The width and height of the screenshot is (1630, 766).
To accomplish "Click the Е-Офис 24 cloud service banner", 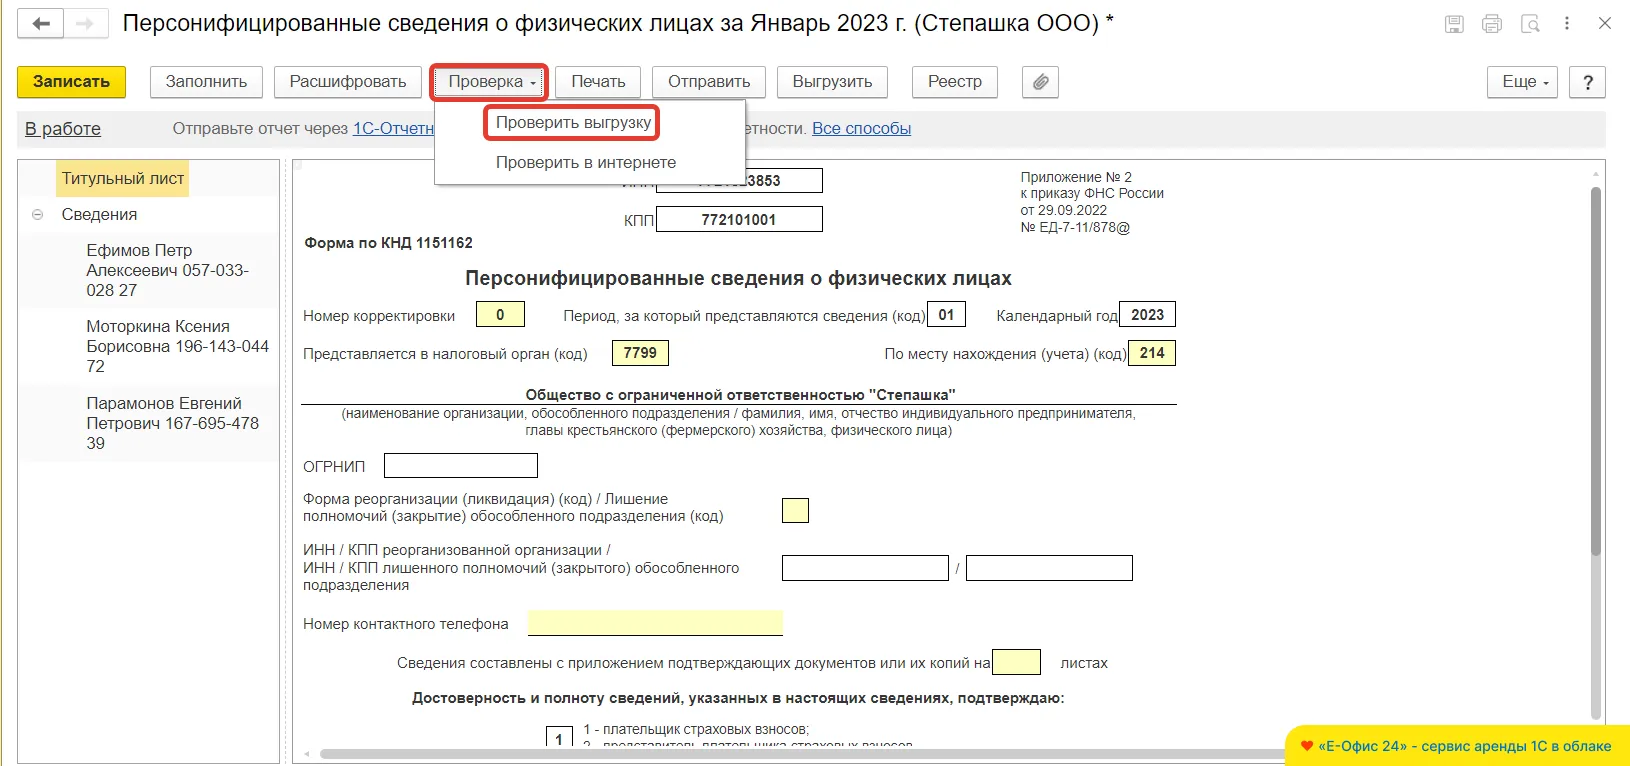I will coord(1456,746).
